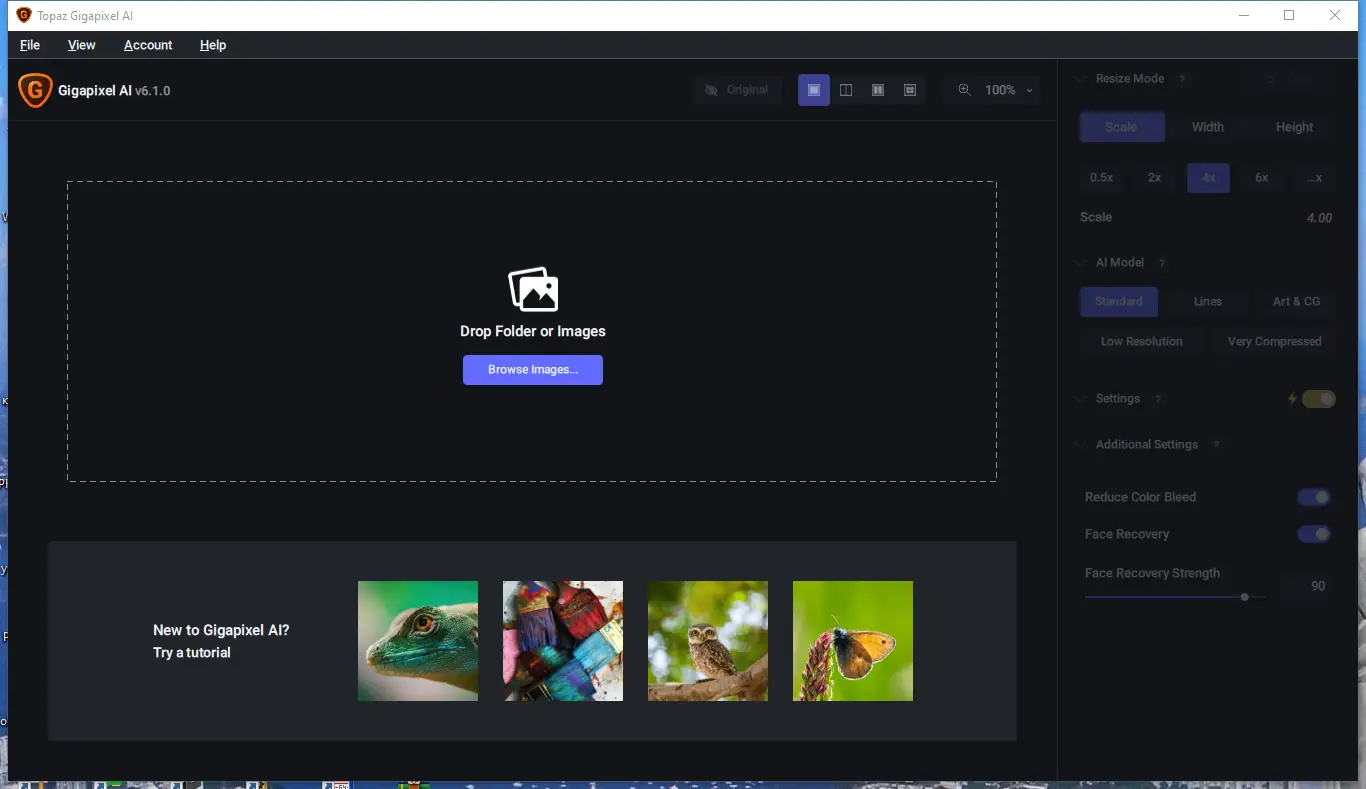Select the Art & CG model
This screenshot has width=1366, height=789.
point(1296,302)
